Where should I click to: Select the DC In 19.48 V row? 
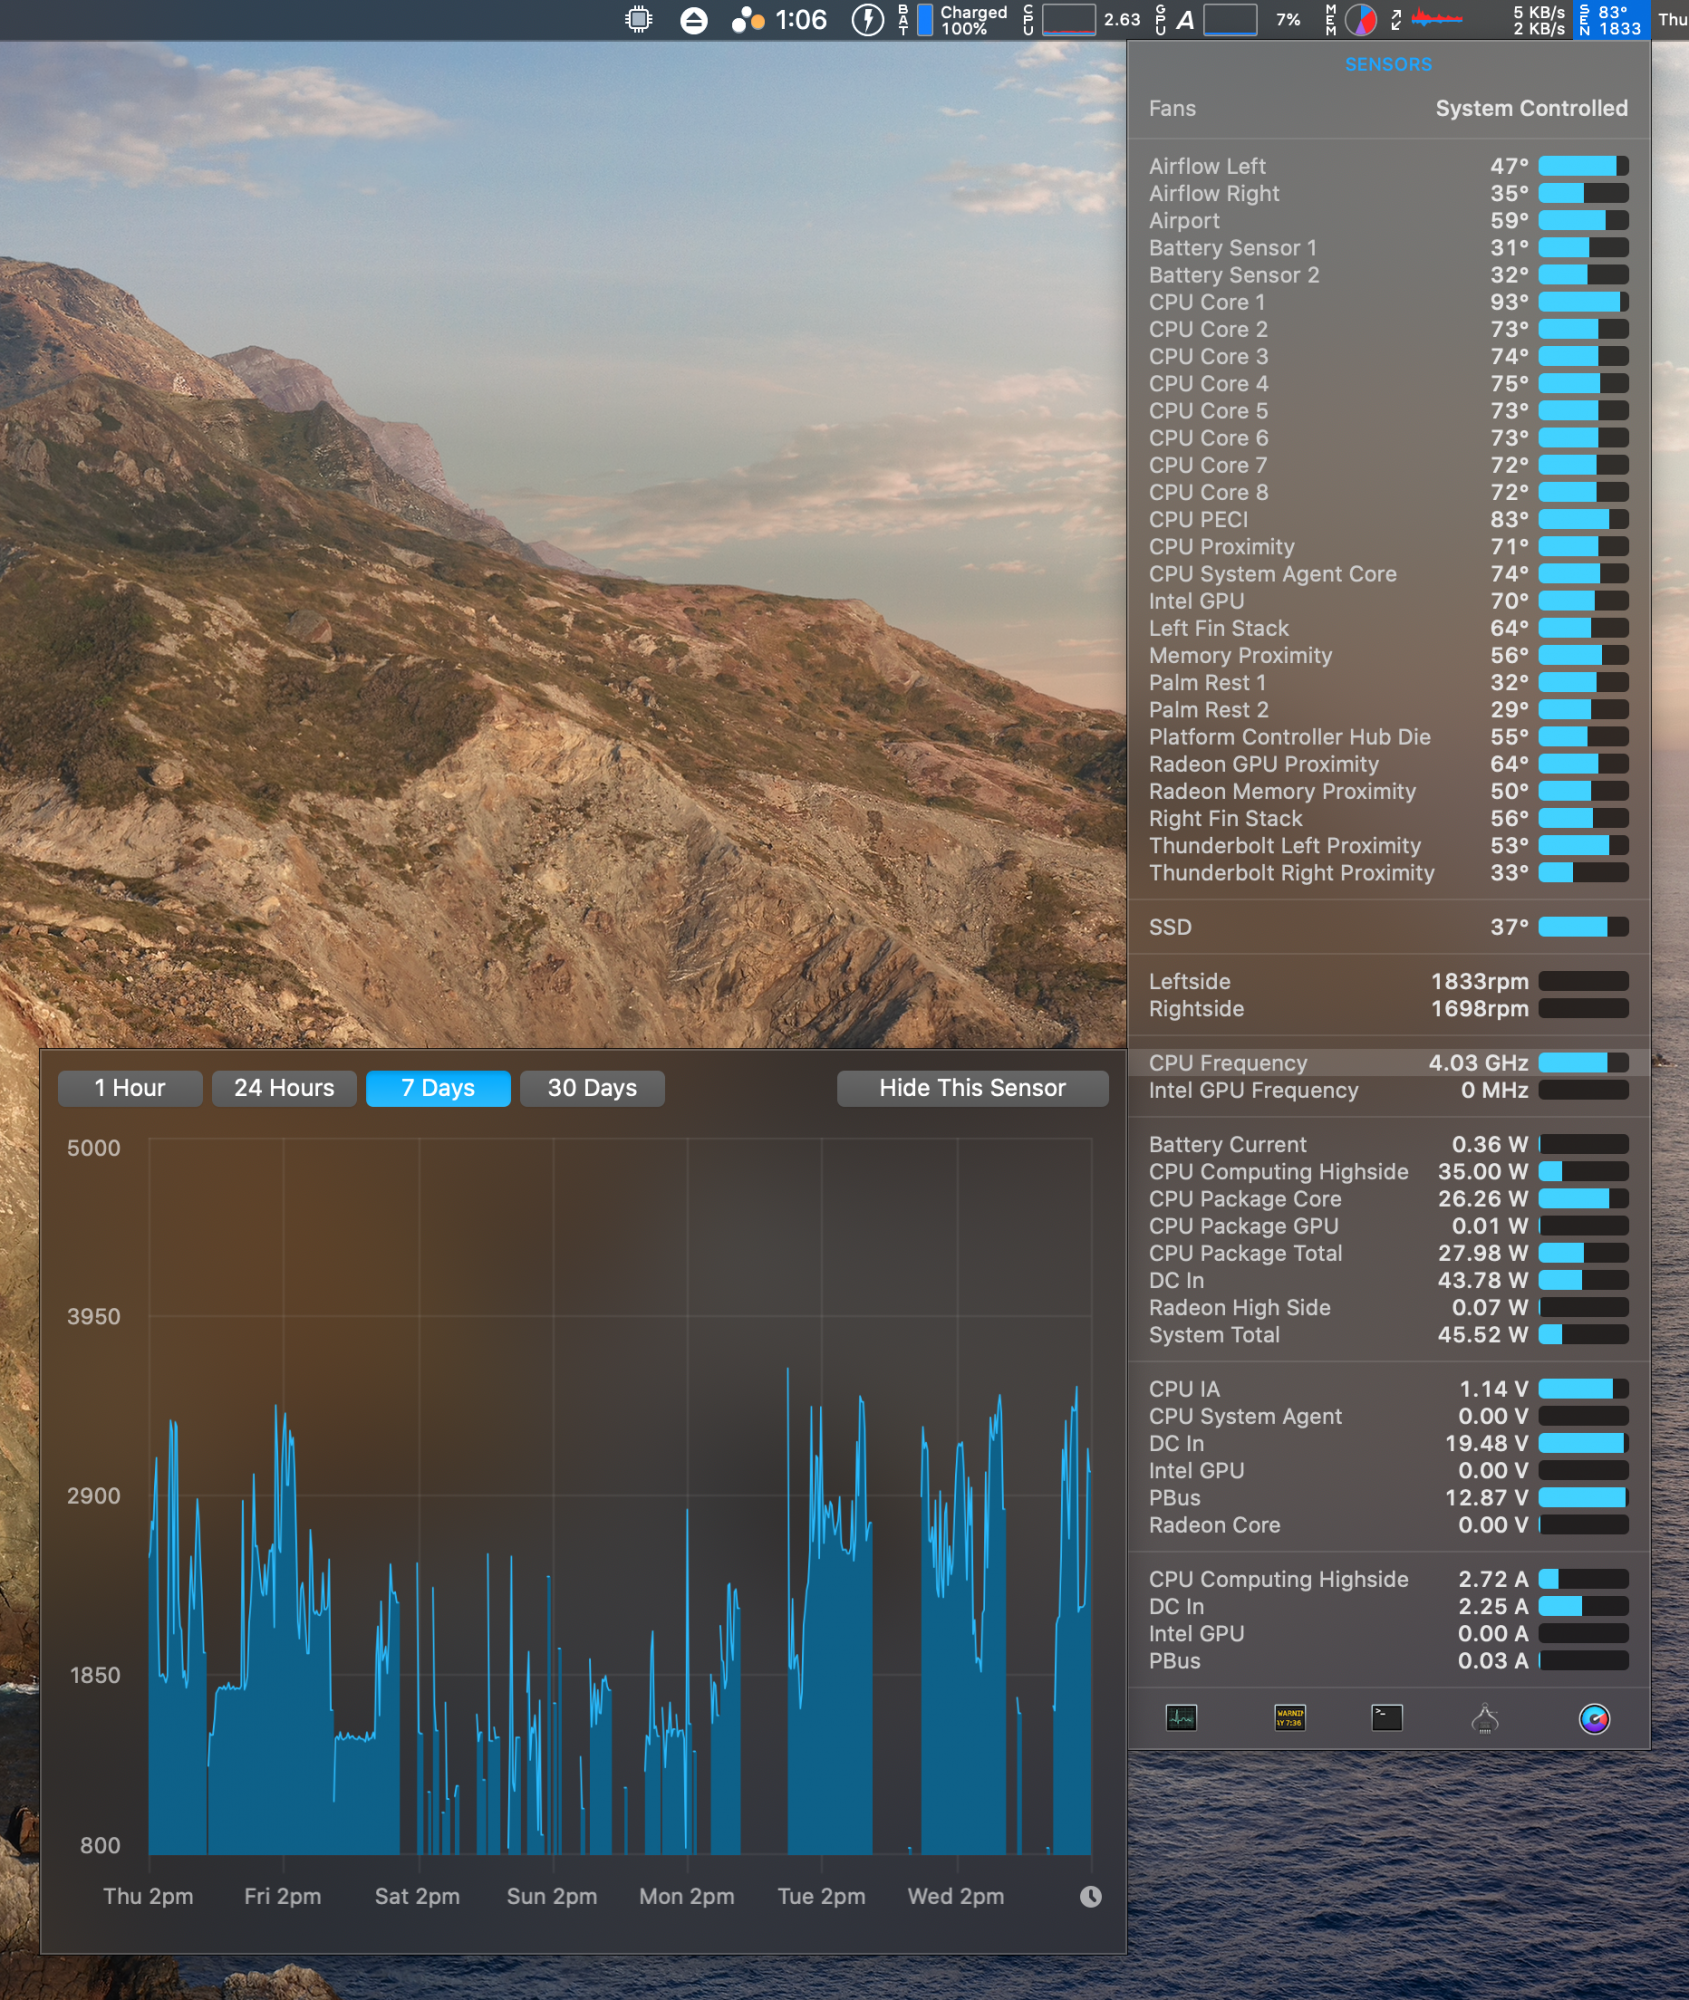(x=1388, y=1443)
